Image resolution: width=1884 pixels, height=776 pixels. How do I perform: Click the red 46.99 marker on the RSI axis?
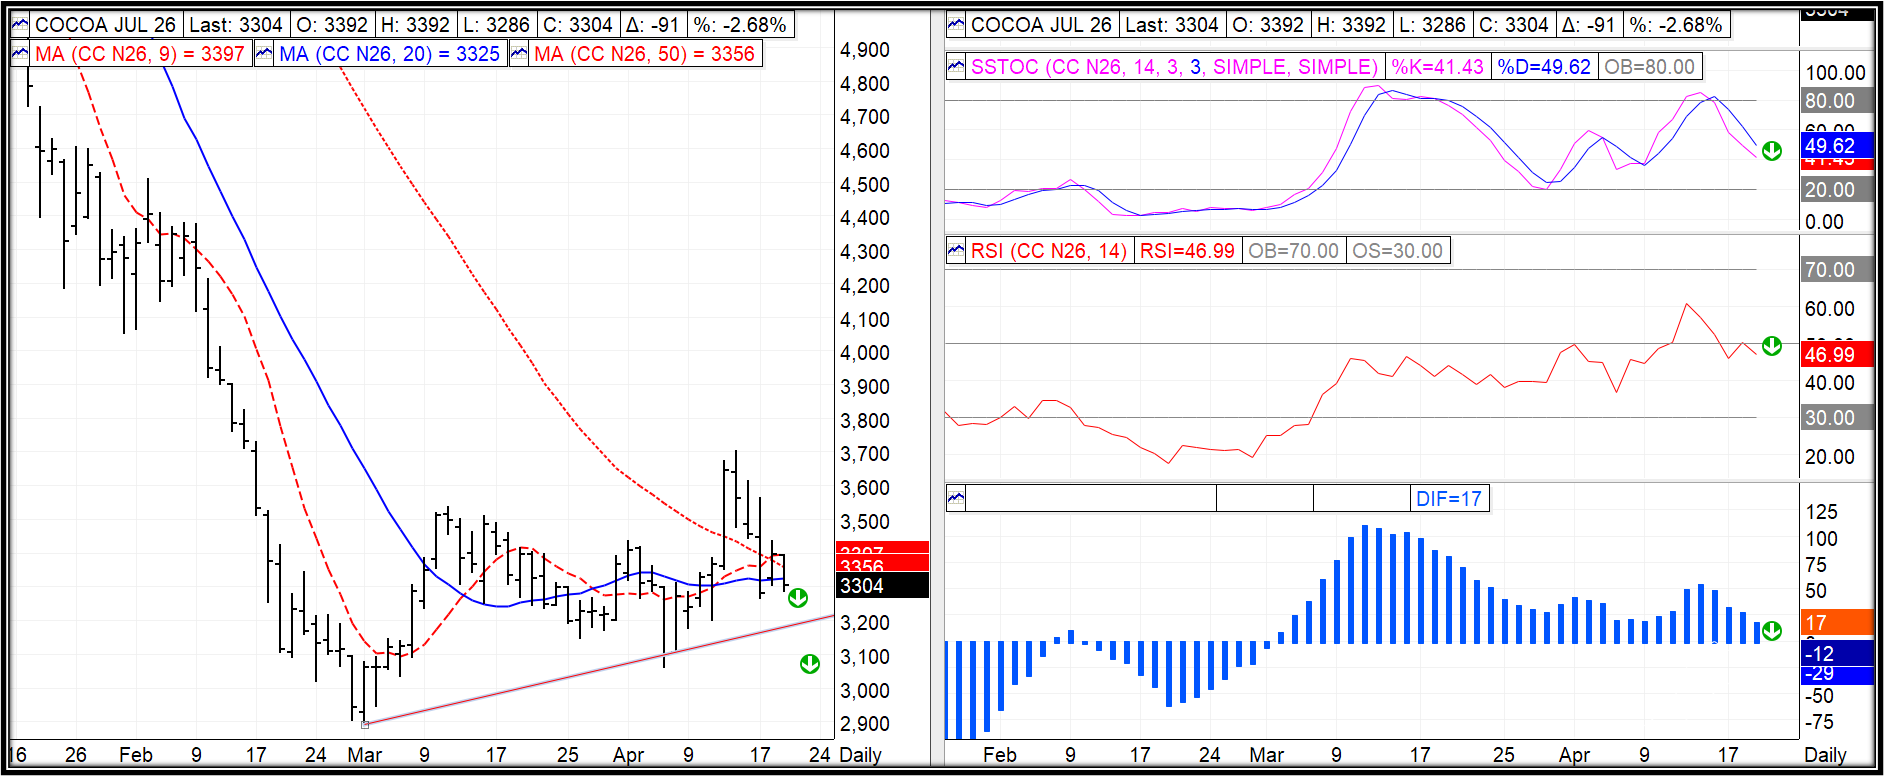pyautogui.click(x=1838, y=354)
